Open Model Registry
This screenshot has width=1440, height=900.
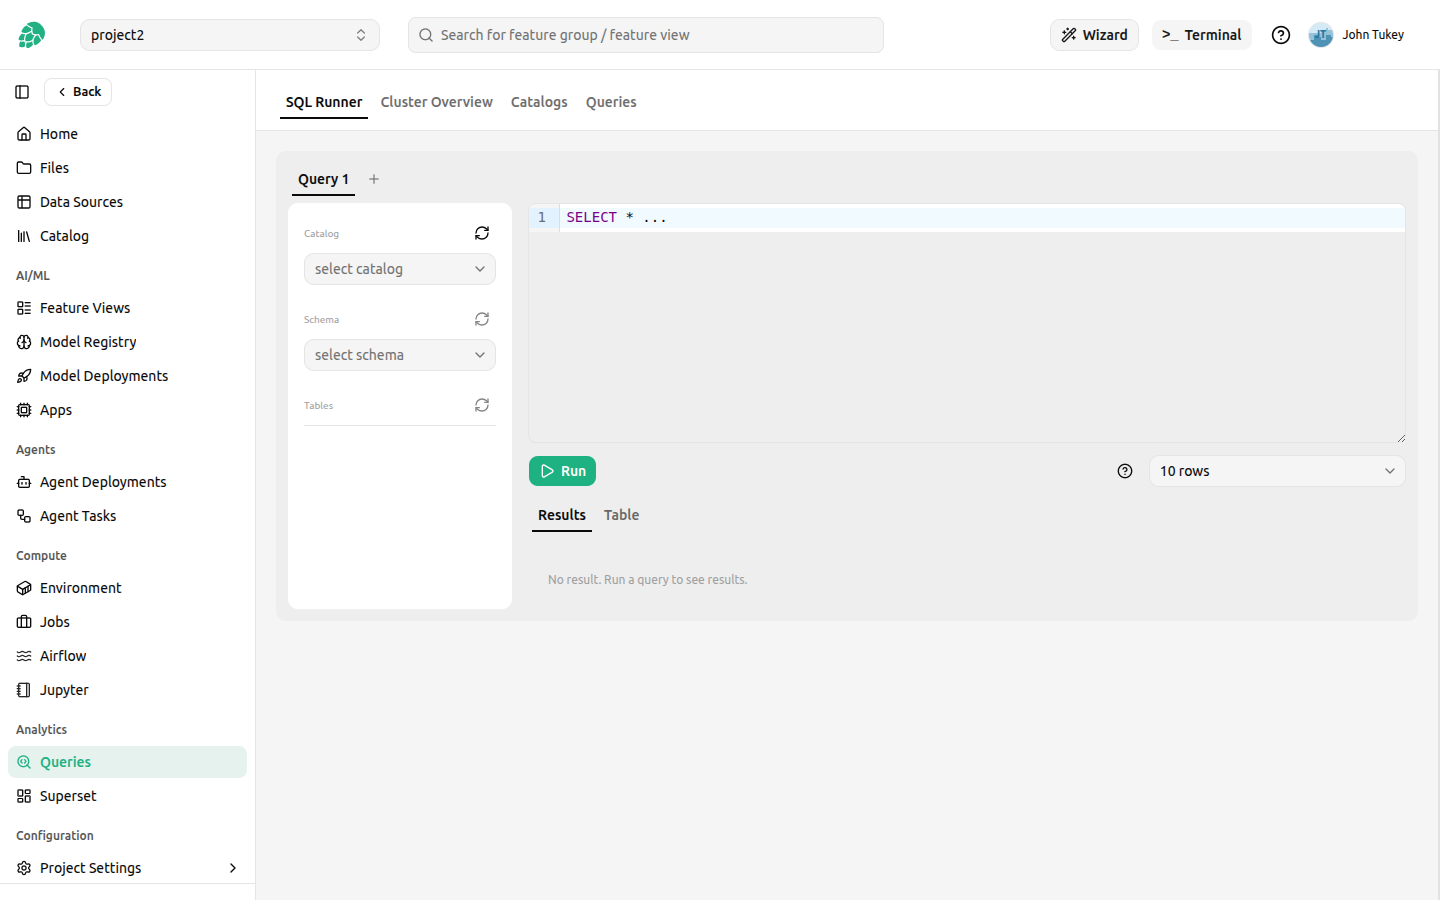(x=127, y=342)
